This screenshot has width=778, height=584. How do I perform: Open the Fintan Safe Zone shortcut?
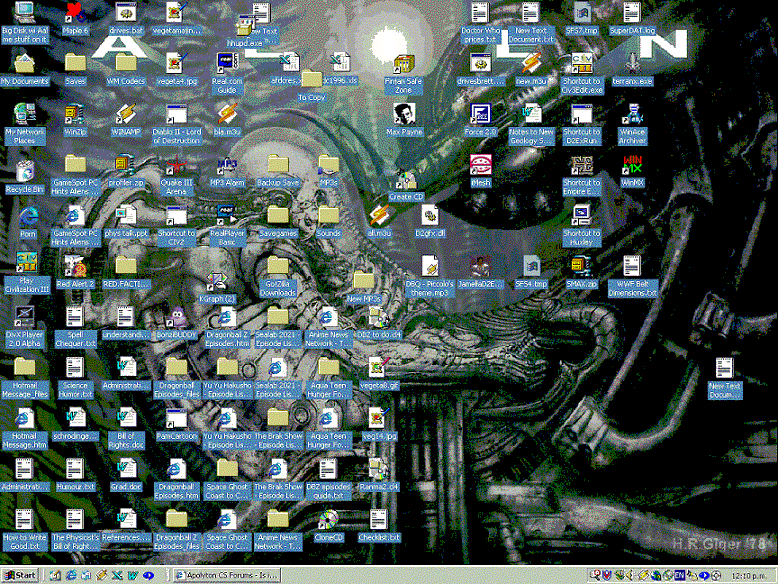point(405,65)
